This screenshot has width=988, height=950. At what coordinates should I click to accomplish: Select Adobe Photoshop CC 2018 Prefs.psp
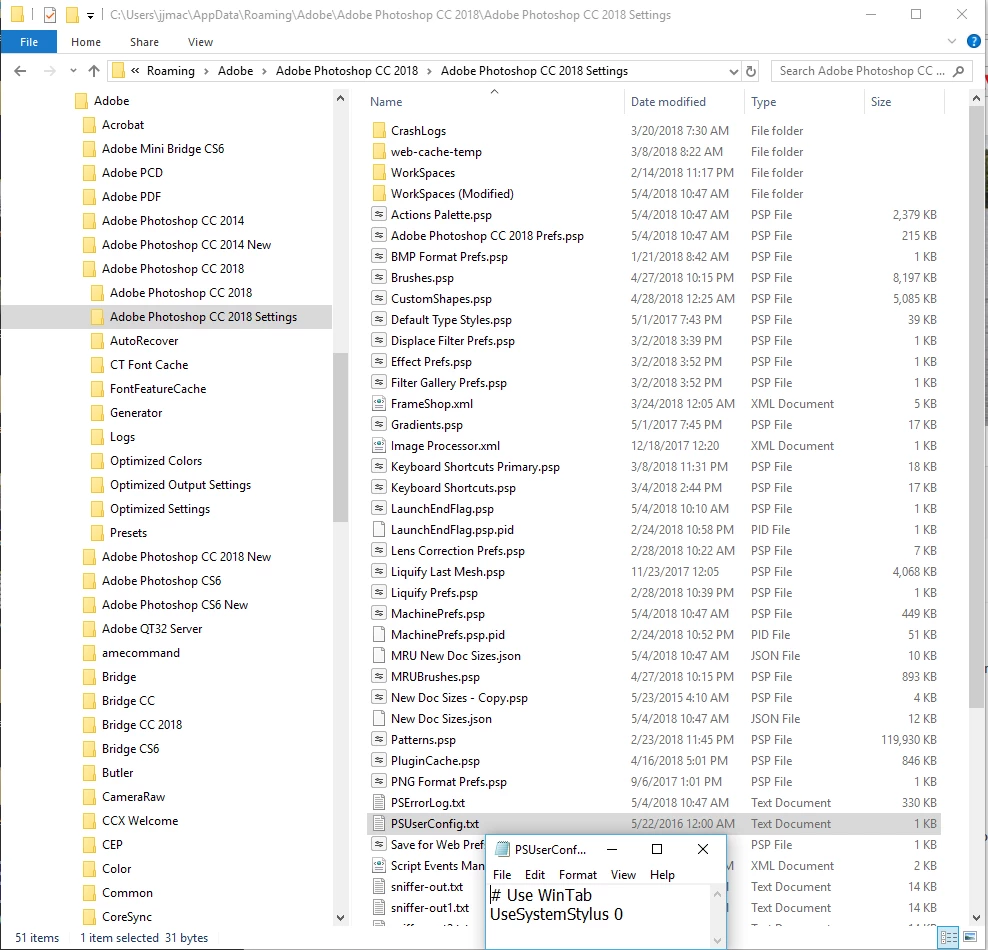[487, 236]
